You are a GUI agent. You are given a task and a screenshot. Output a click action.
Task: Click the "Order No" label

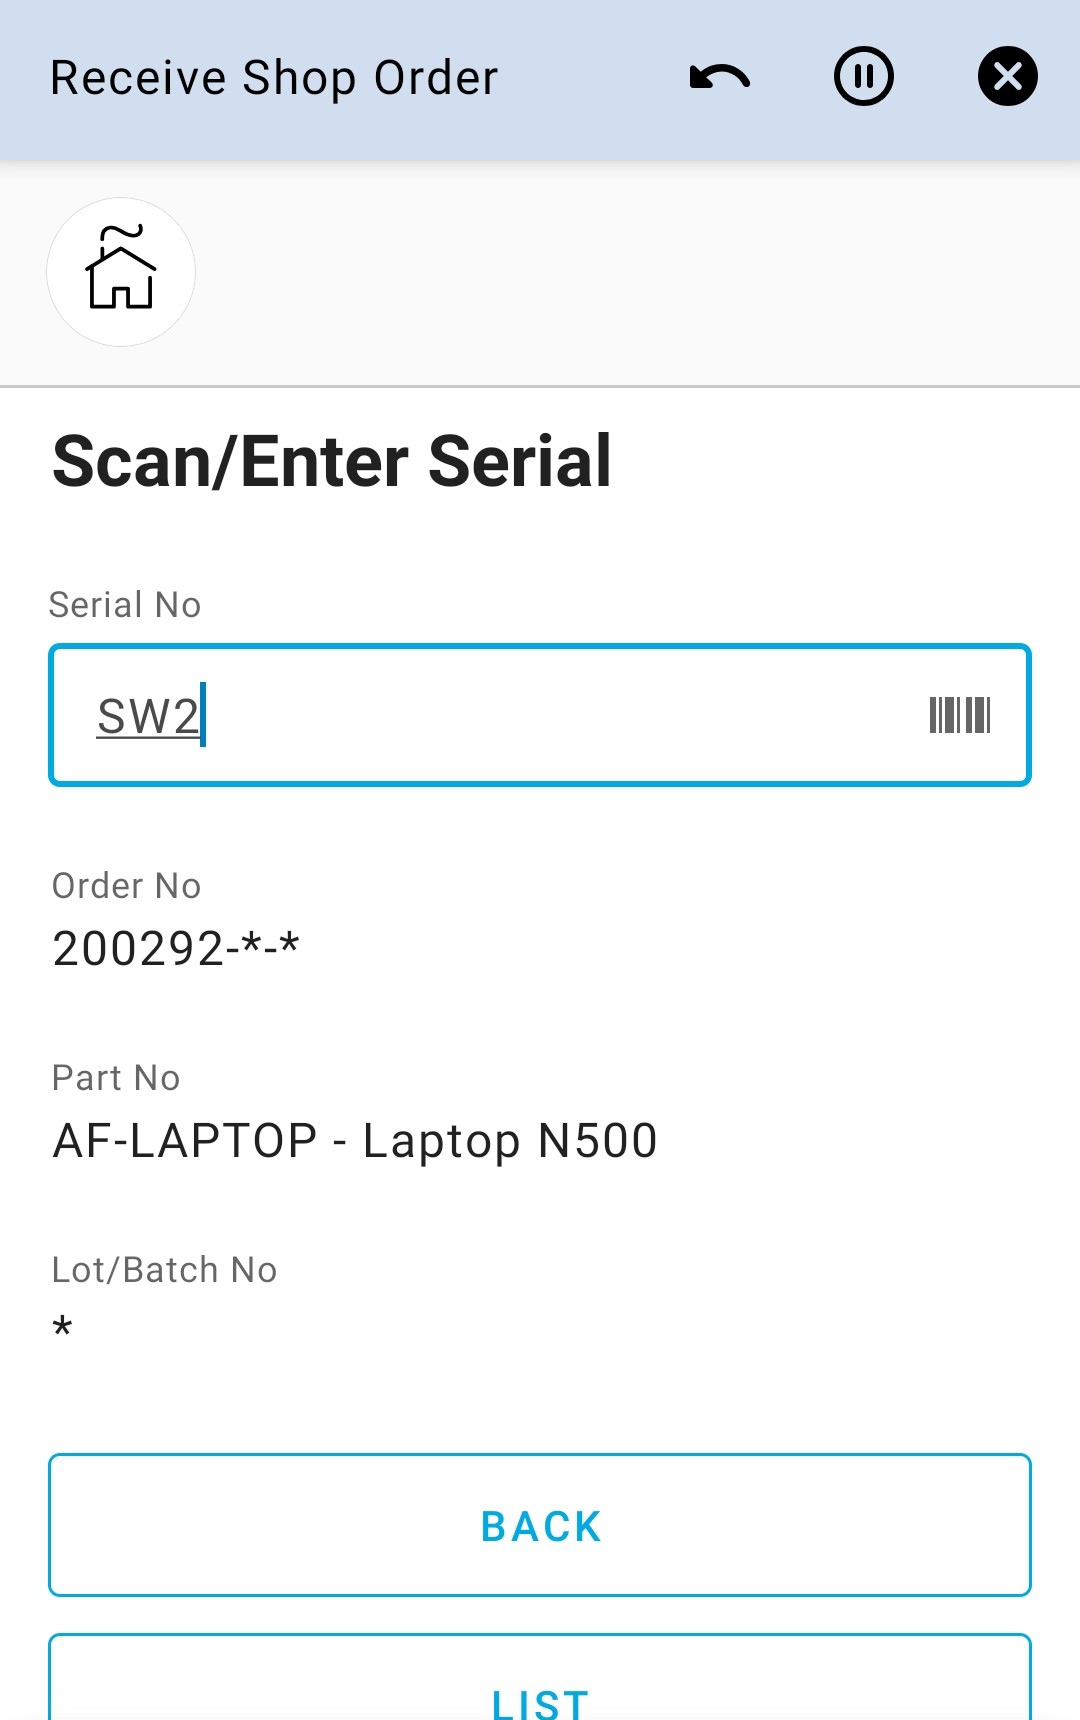point(127,886)
